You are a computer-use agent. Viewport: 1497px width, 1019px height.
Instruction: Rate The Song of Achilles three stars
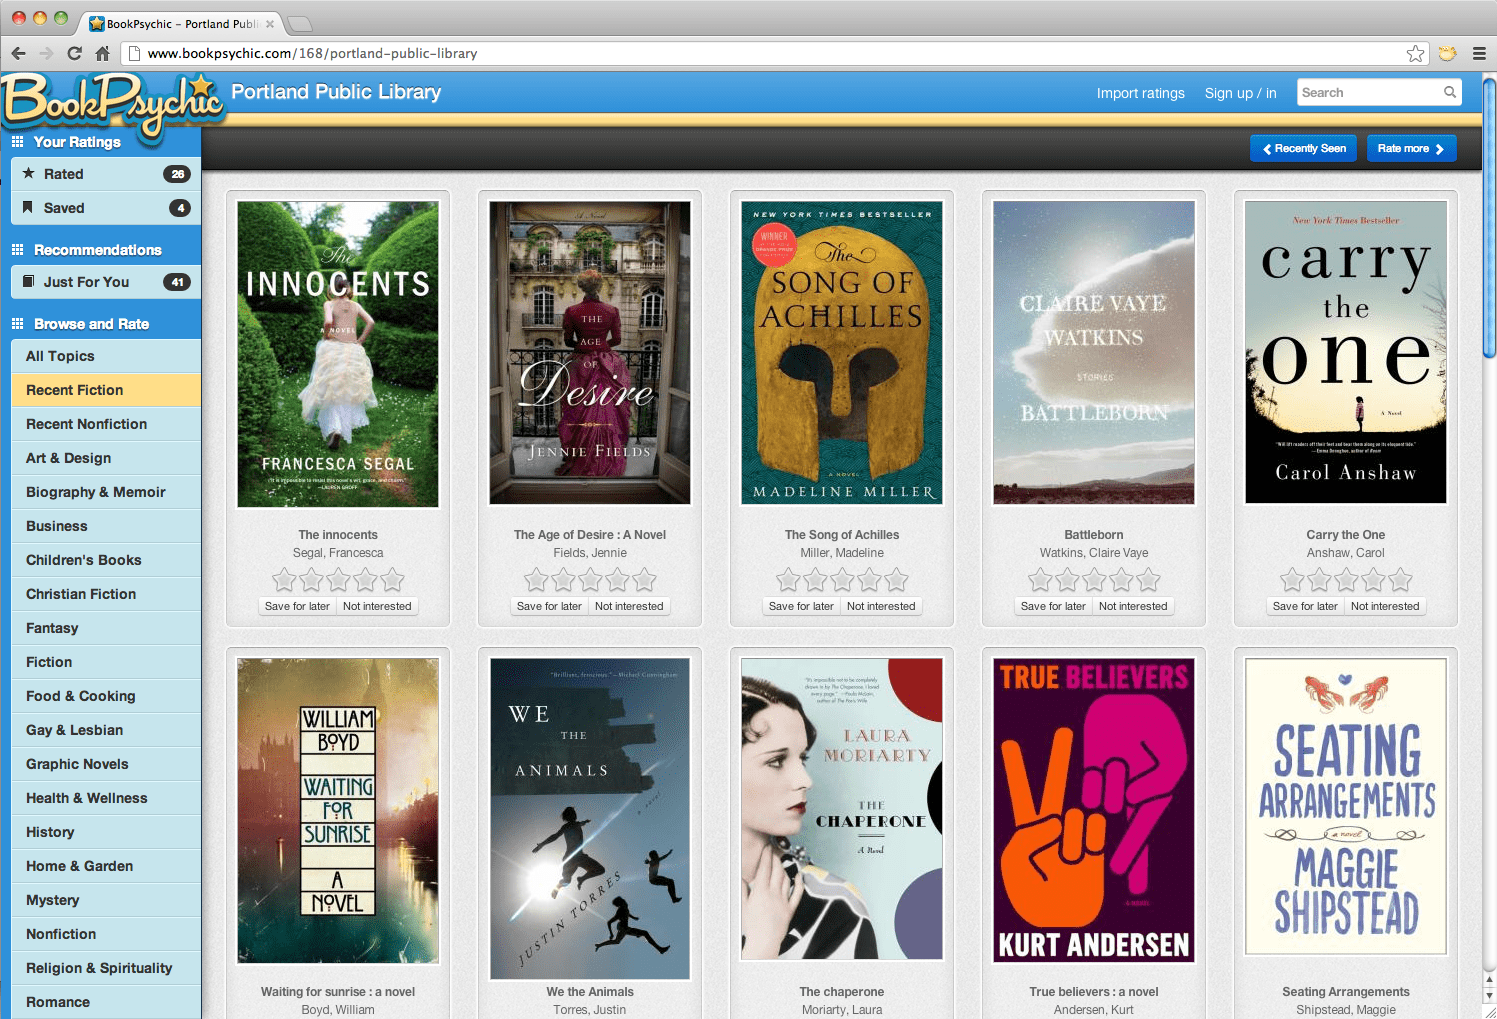click(843, 579)
